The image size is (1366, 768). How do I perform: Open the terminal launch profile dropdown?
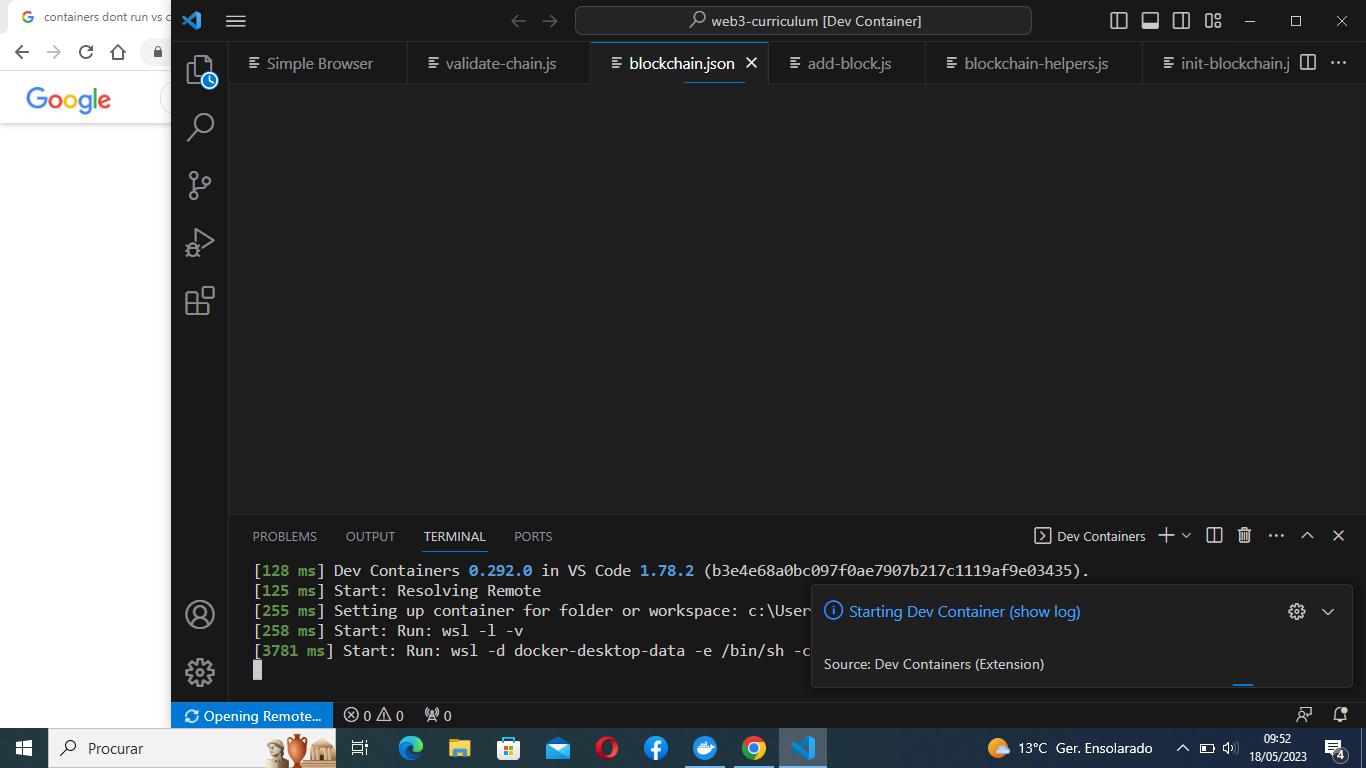(x=1186, y=535)
